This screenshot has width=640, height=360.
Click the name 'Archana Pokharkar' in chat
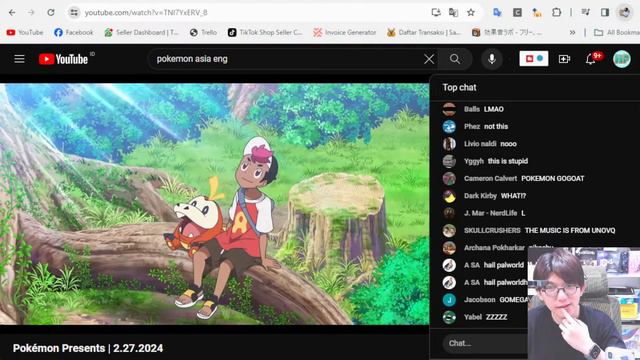coord(494,248)
